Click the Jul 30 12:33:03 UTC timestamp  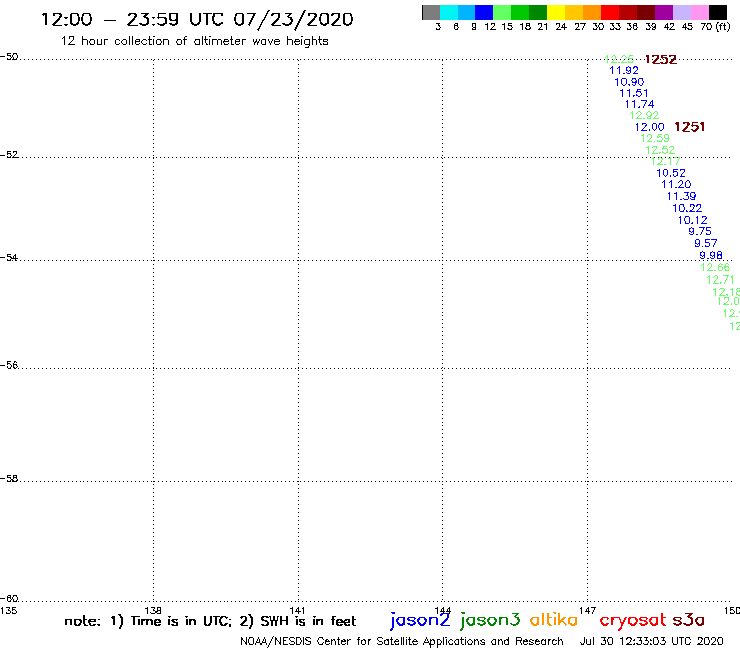tap(651, 642)
